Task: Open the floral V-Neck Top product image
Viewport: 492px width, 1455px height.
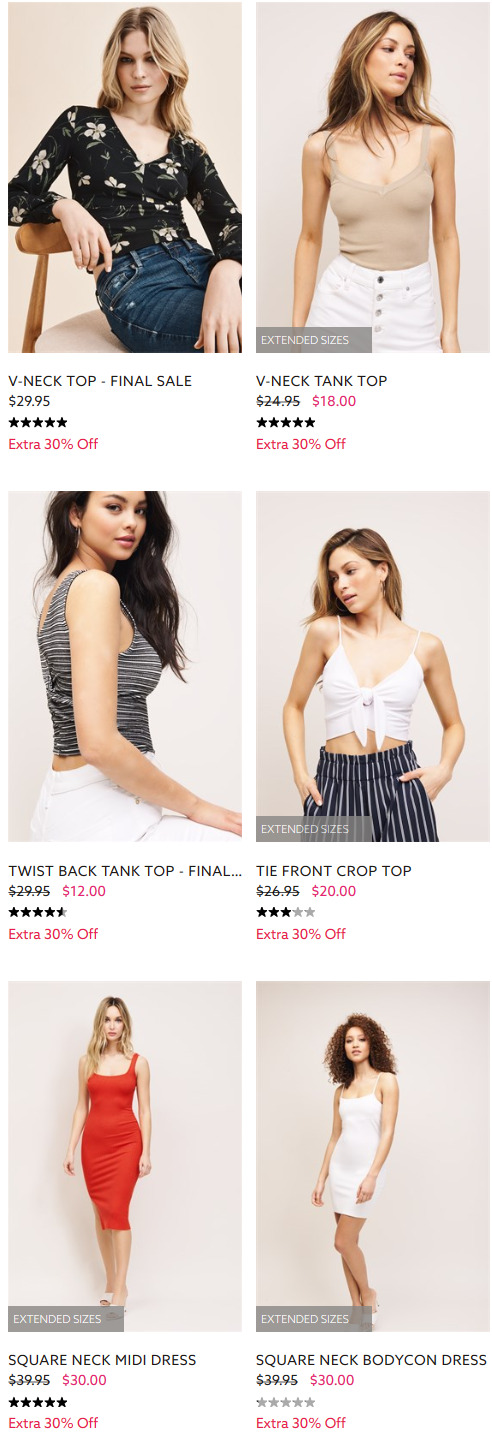Action: click(x=125, y=177)
